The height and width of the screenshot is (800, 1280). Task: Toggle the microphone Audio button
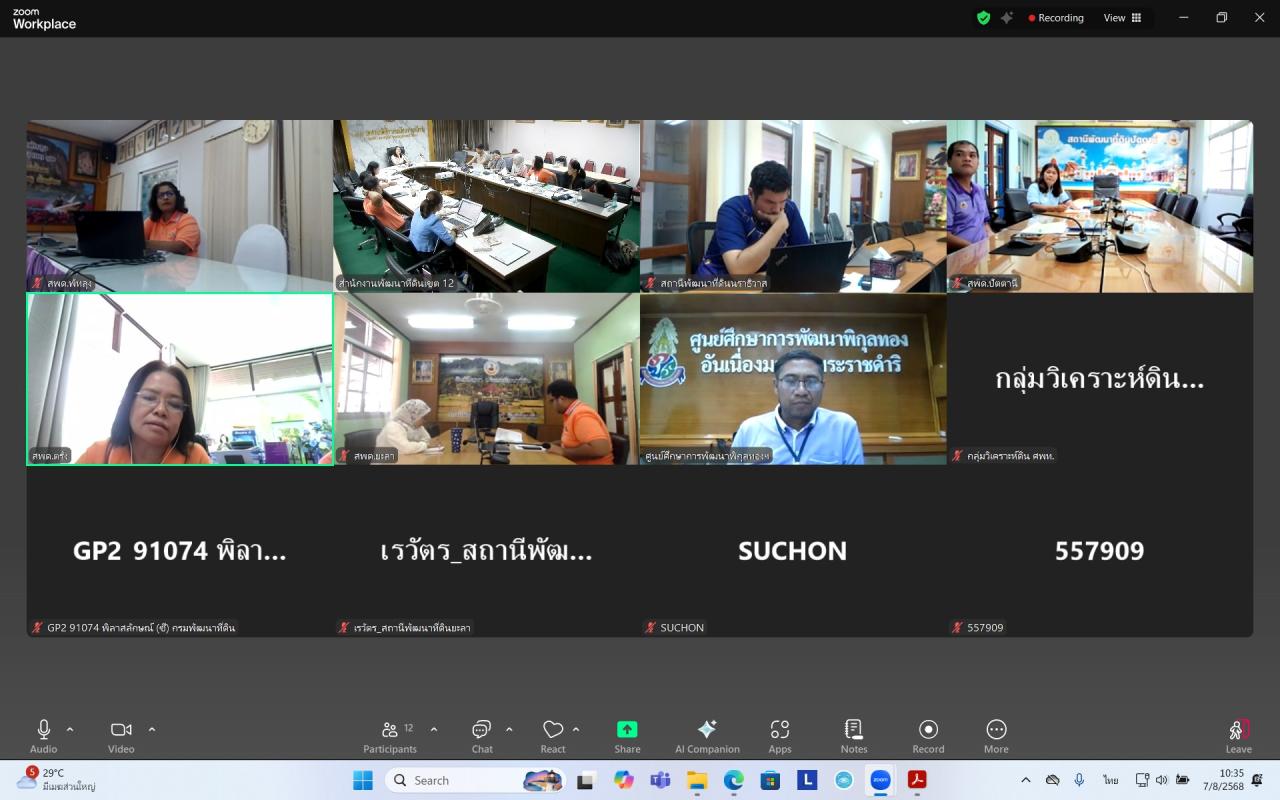[x=44, y=736]
